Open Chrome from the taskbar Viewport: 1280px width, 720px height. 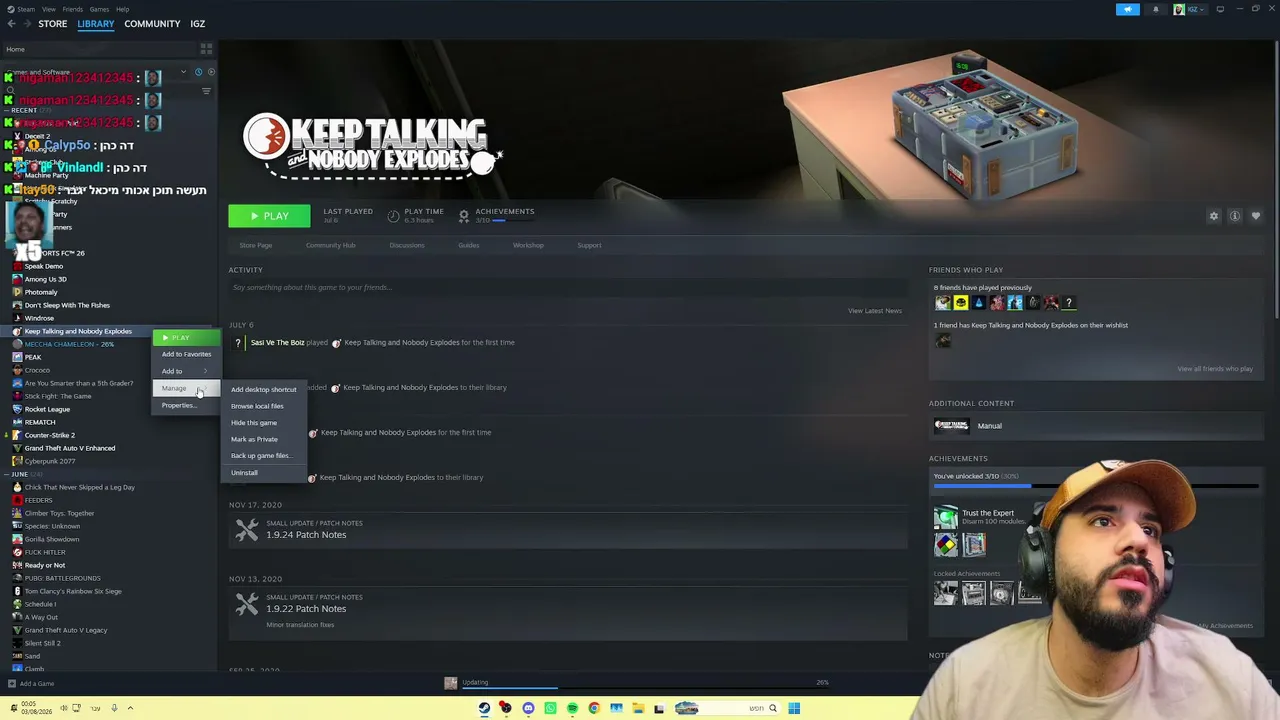click(594, 708)
